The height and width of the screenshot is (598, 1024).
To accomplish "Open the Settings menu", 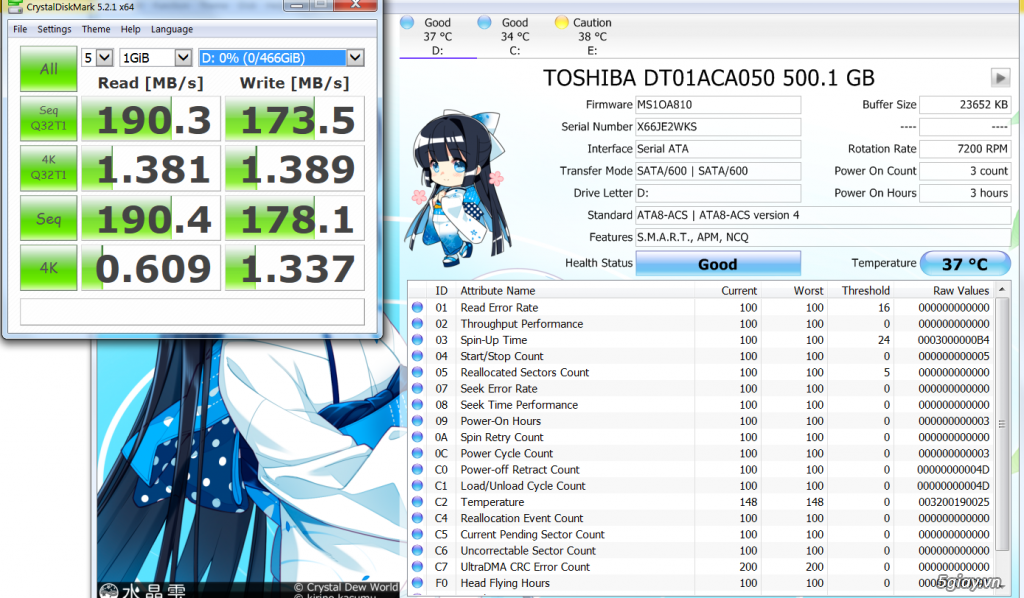I will click(54, 30).
